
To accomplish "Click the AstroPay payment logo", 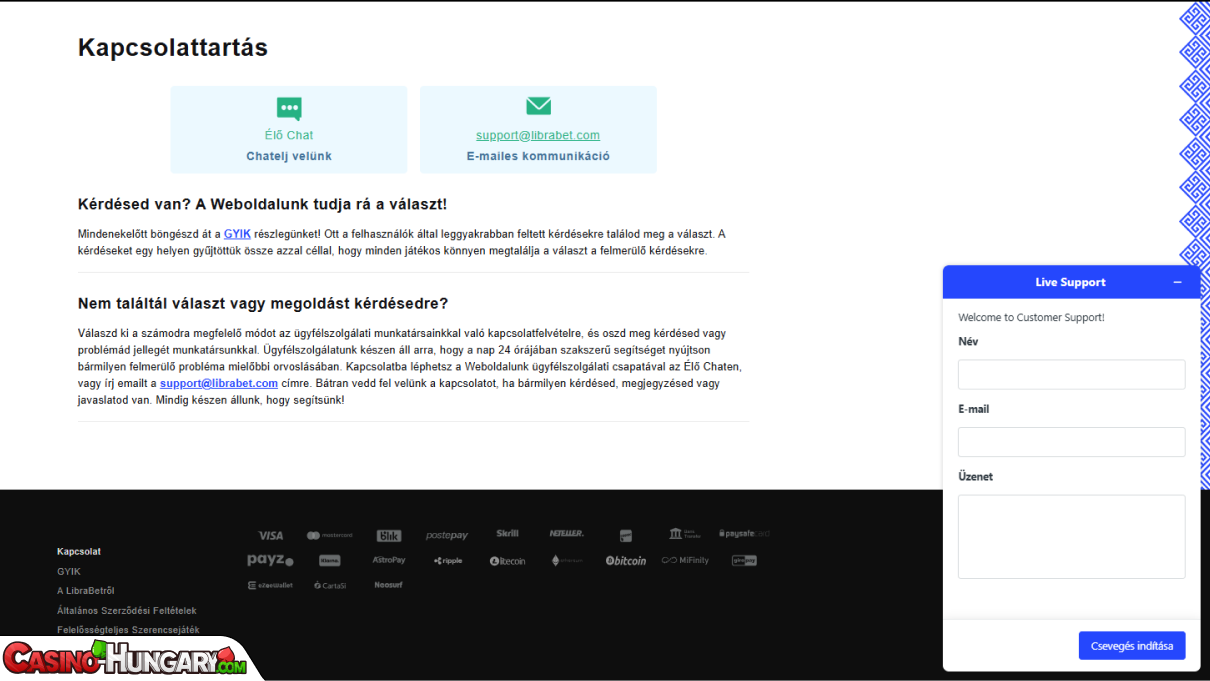I will [x=389, y=560].
